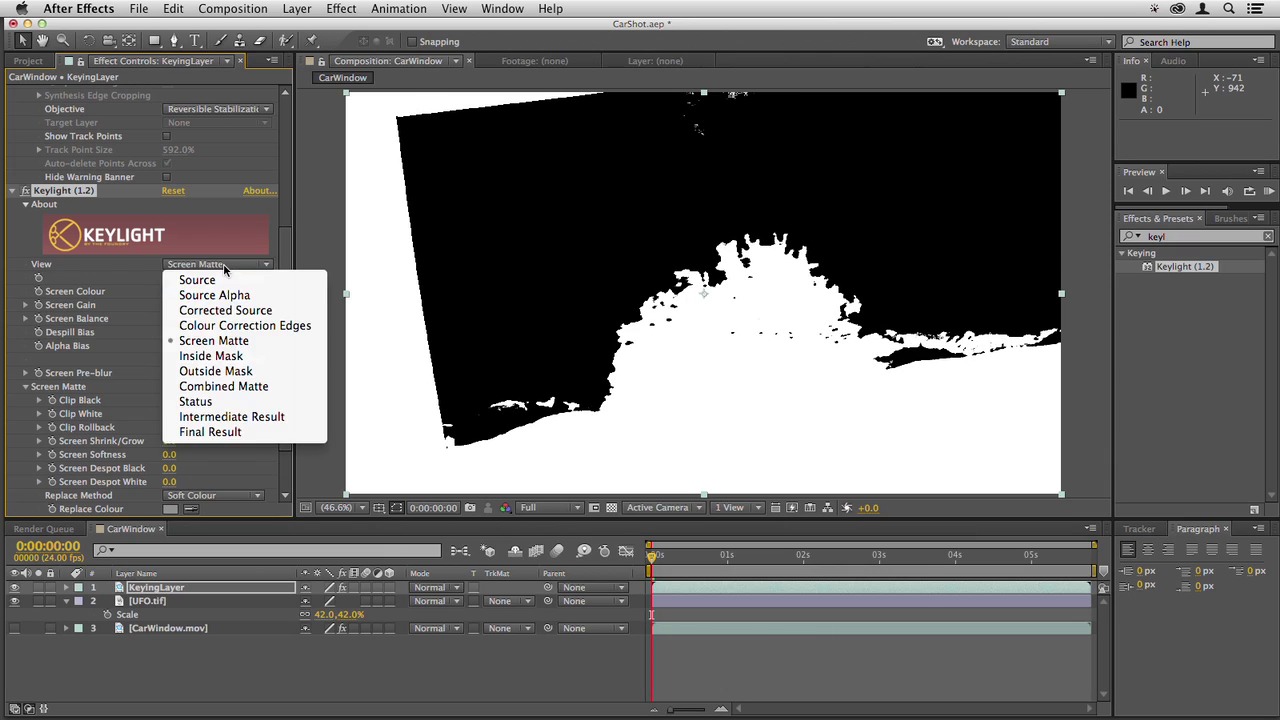Viewport: 1280px width, 720px height.
Task: Select the Hand tool in toolbar
Action: pyautogui.click(x=42, y=41)
